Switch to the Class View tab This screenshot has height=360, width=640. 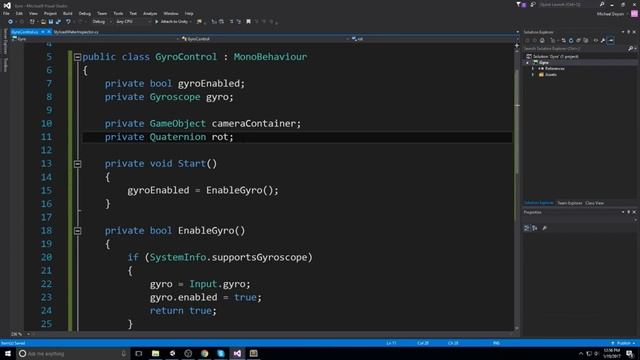point(594,203)
